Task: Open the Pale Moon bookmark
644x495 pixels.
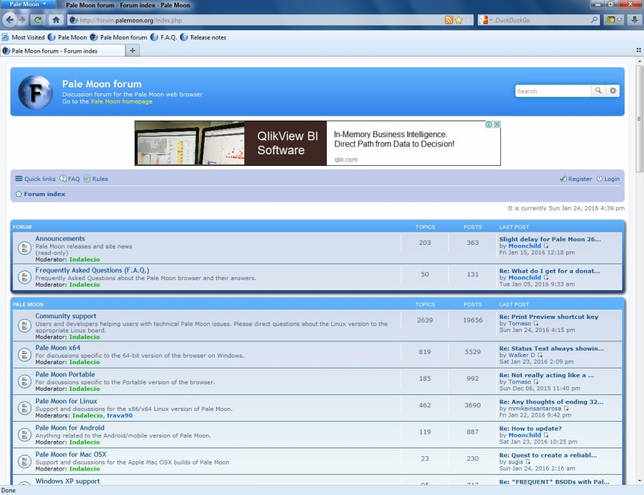Action: 68,37
